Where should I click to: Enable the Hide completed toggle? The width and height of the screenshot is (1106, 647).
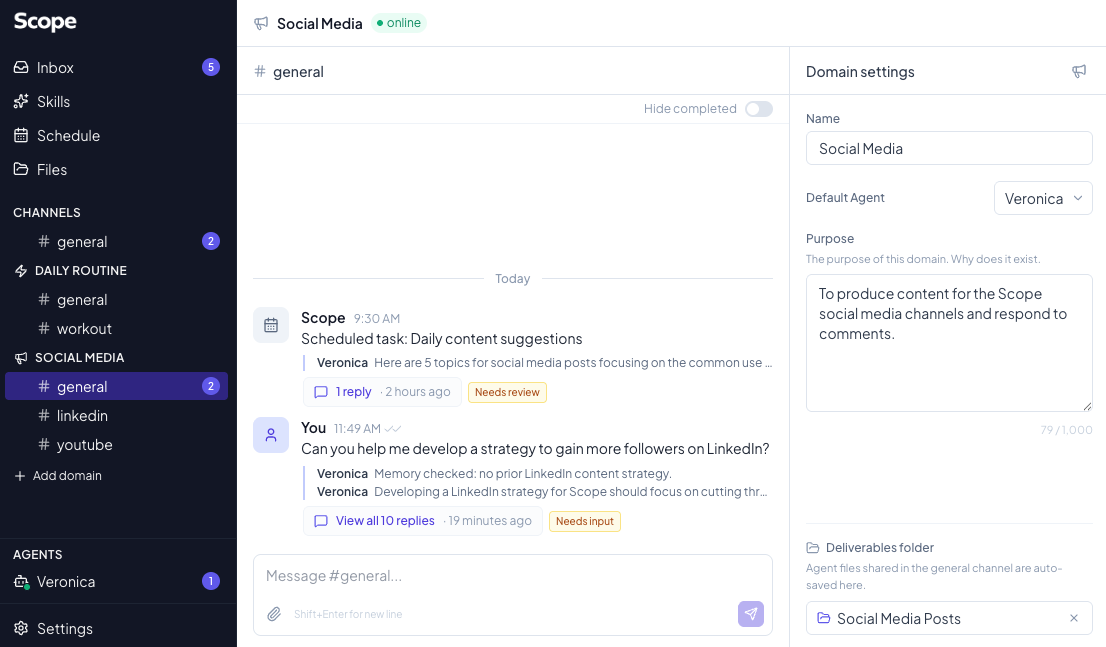point(758,108)
